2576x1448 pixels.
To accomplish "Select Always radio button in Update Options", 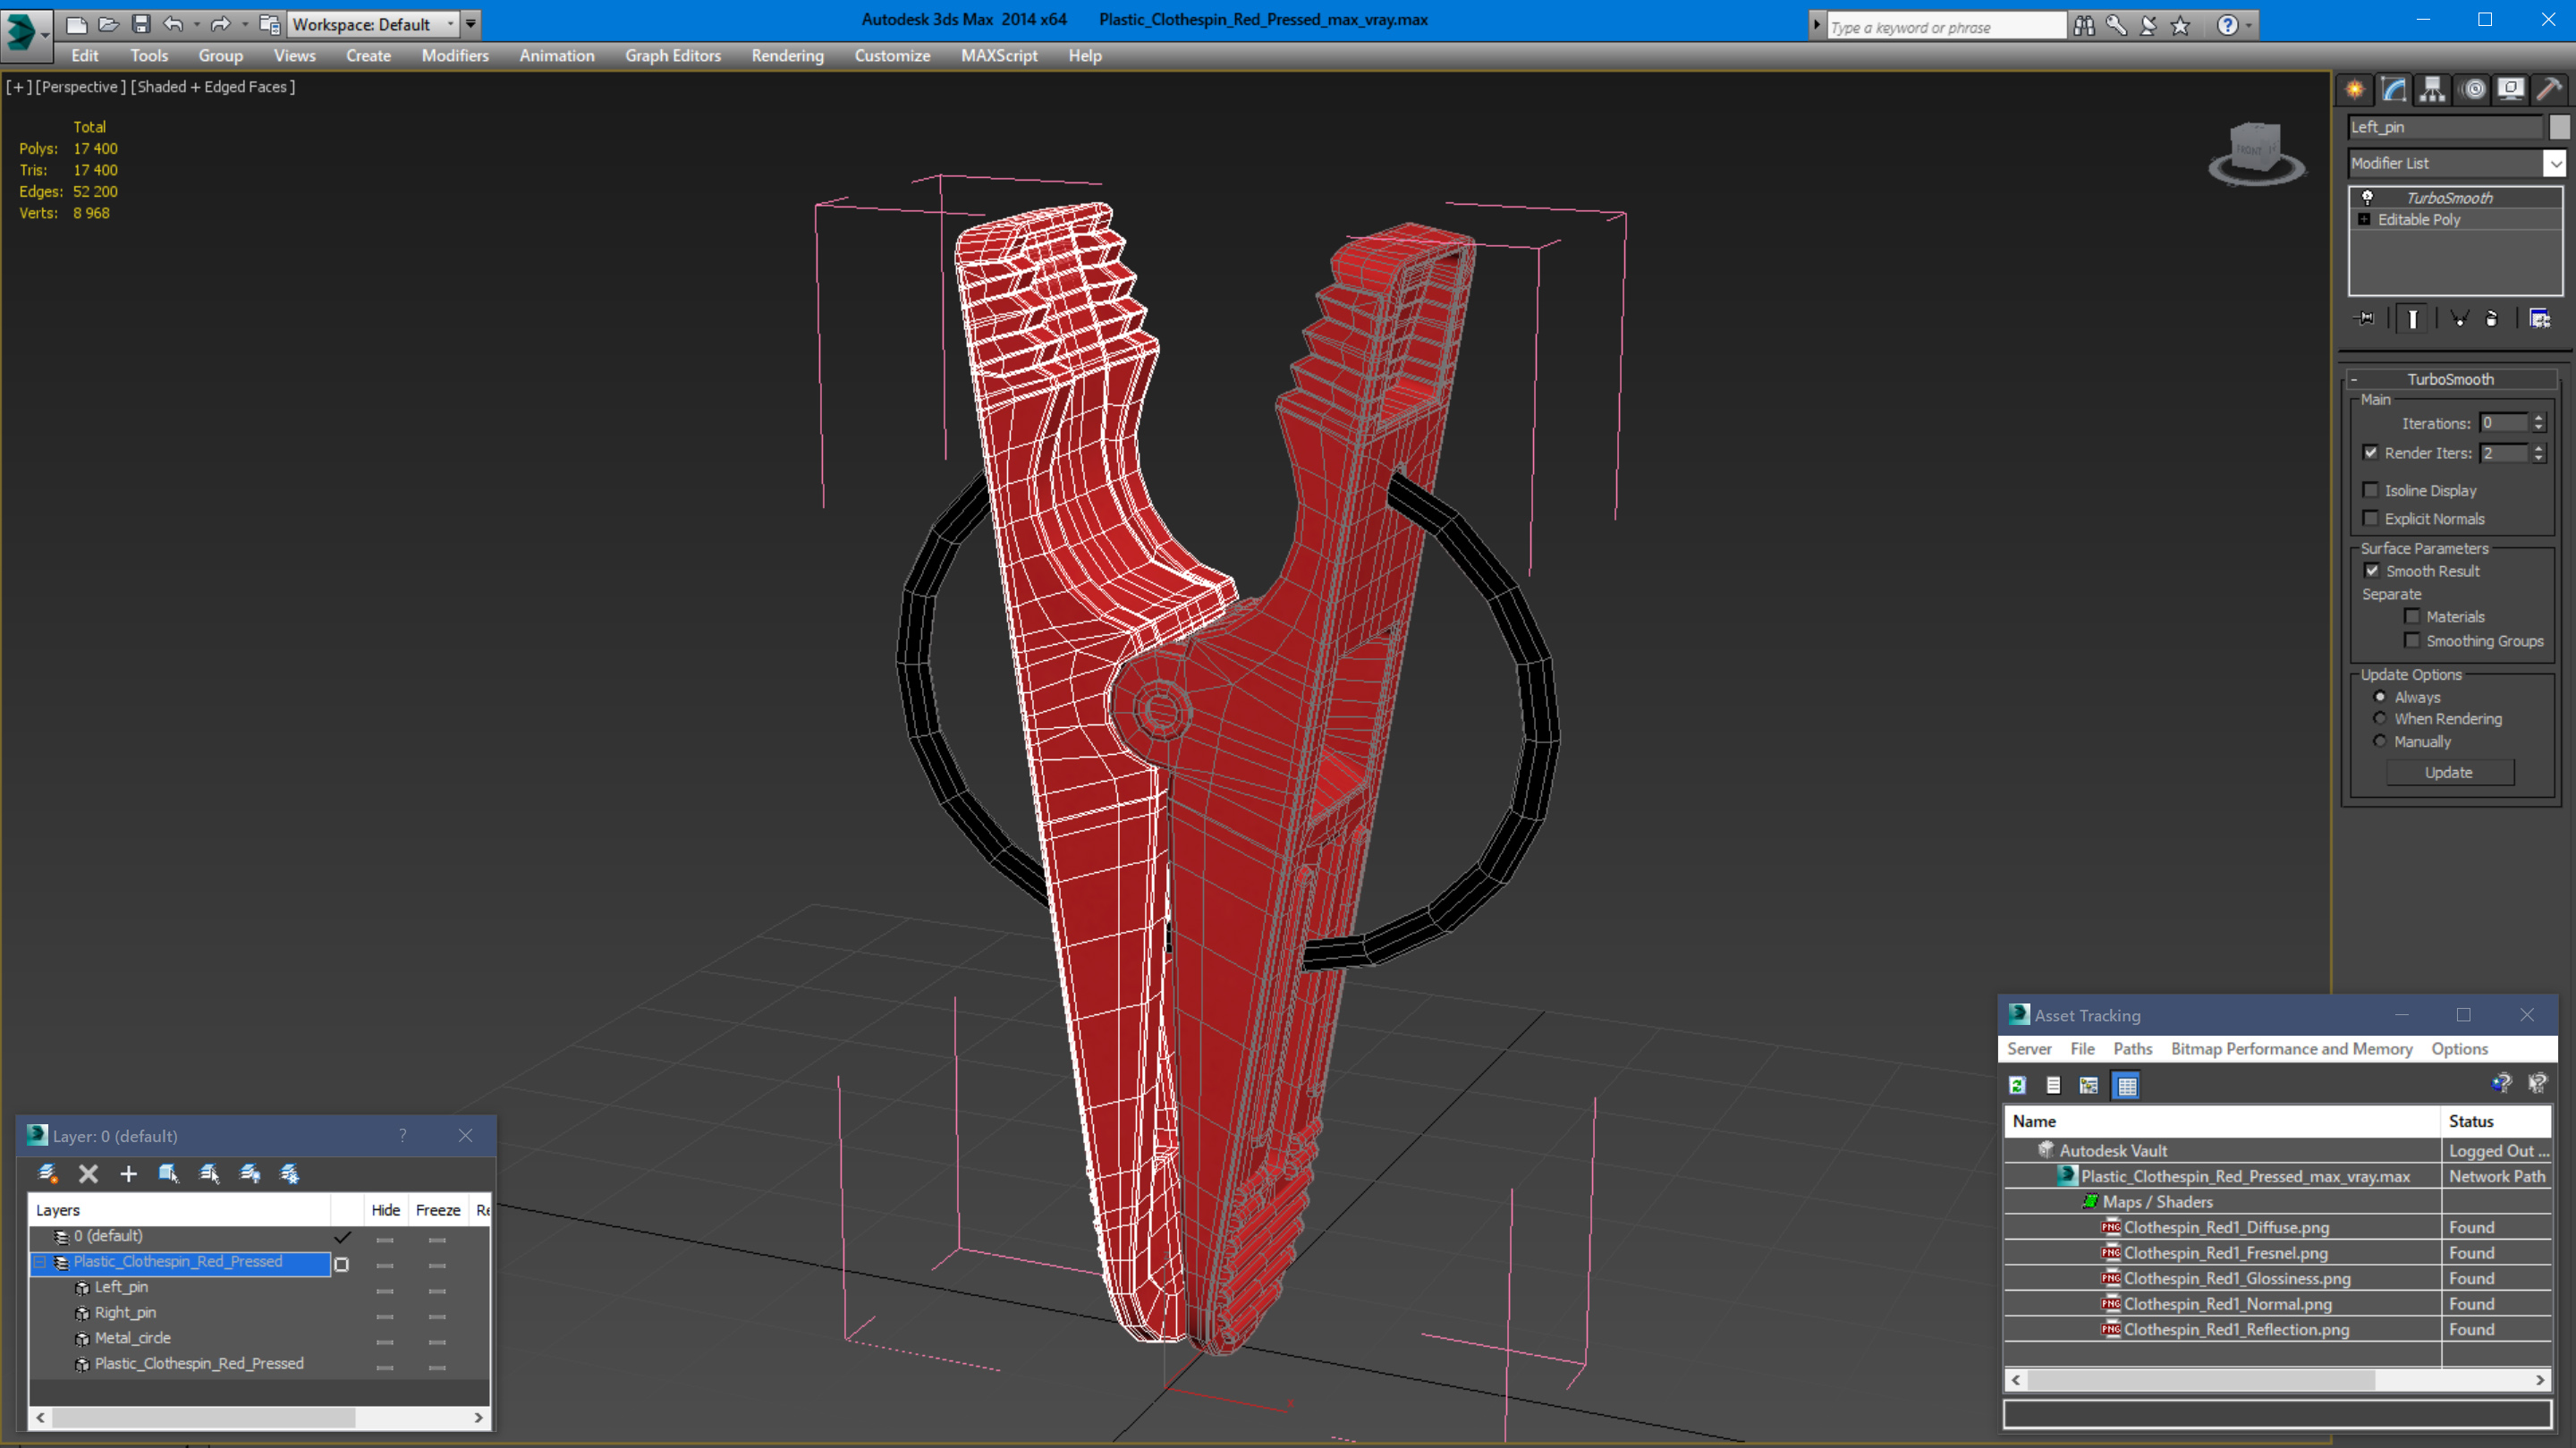I will [x=2379, y=696].
